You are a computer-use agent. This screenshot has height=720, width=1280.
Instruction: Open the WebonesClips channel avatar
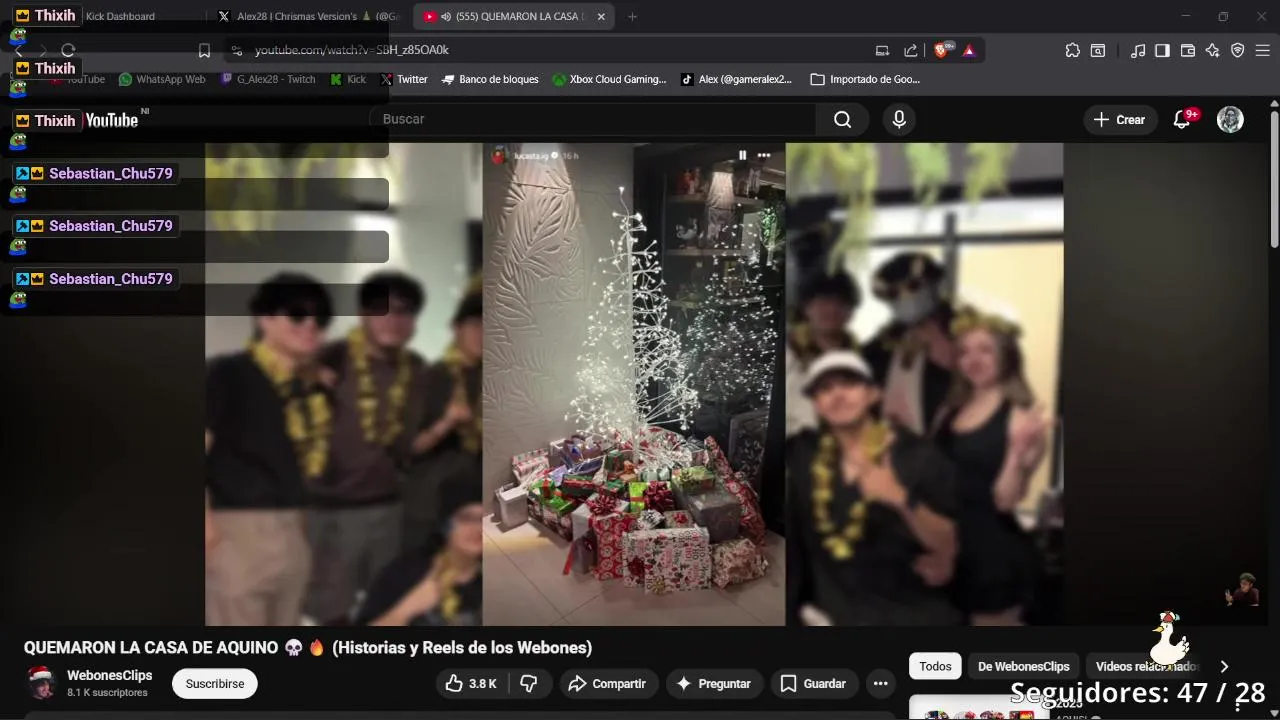point(41,683)
